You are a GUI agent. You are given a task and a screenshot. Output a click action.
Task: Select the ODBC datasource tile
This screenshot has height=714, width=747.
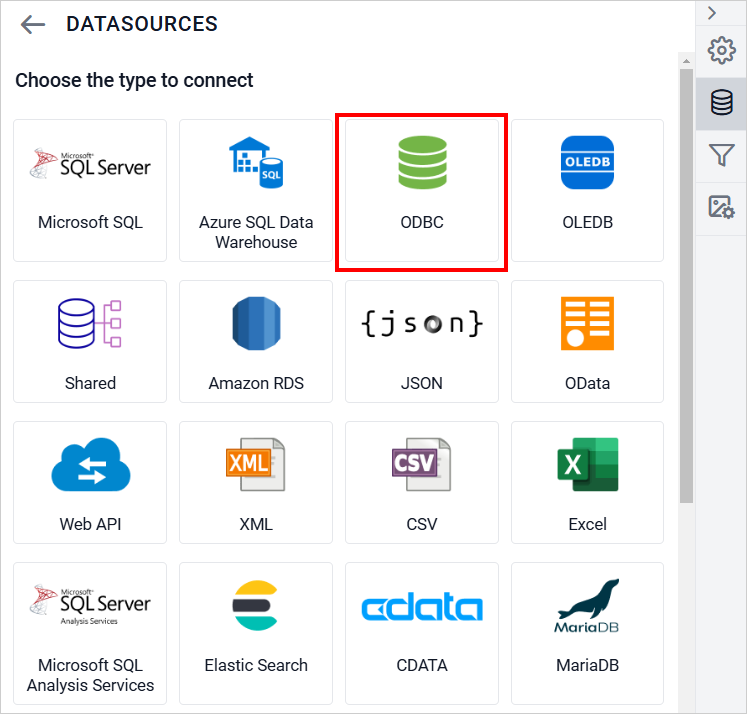[422, 190]
